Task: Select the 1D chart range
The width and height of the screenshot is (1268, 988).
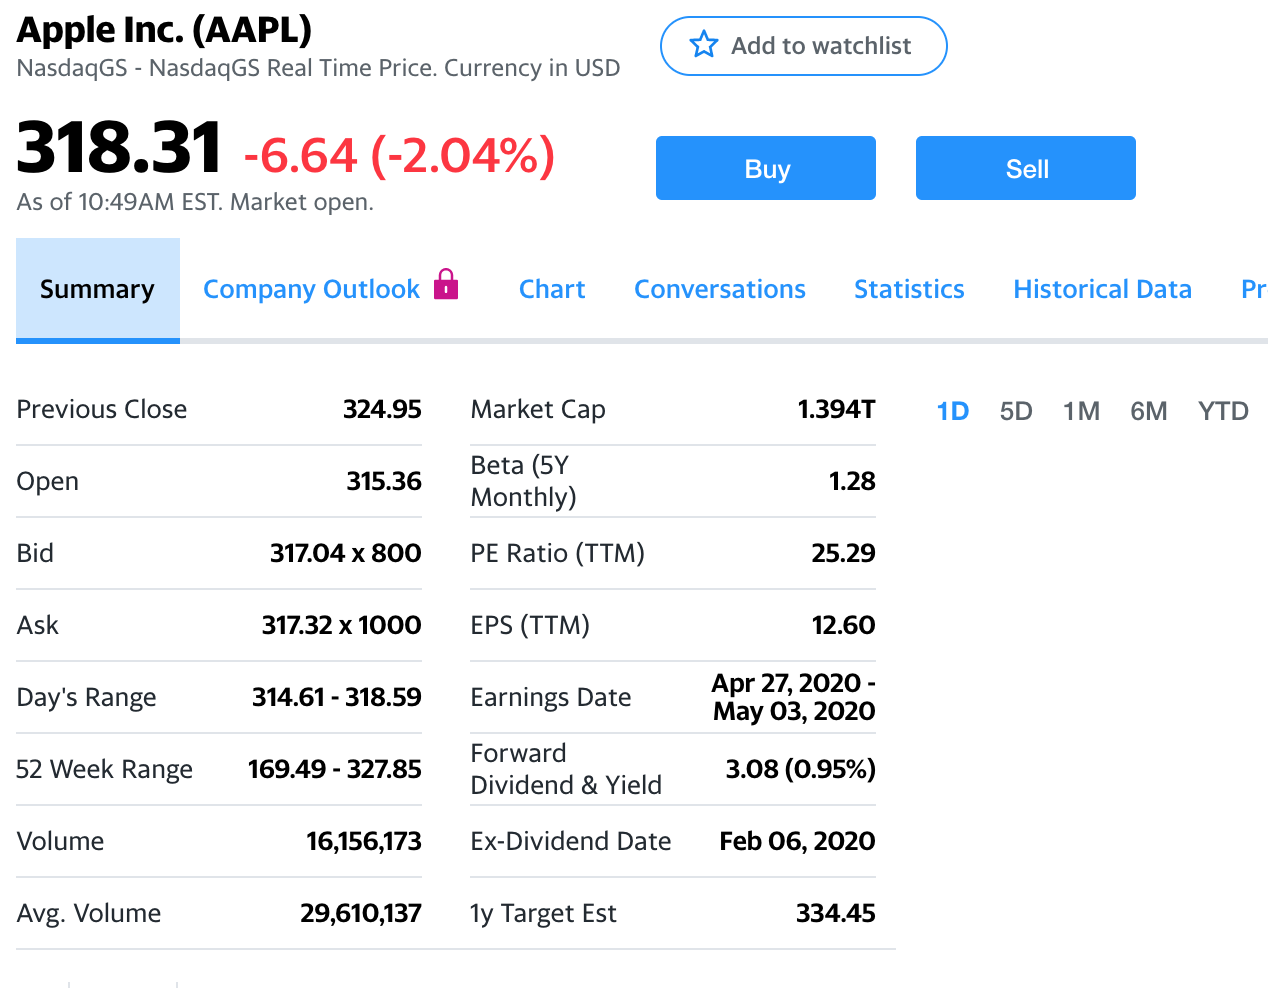Action: point(953,411)
